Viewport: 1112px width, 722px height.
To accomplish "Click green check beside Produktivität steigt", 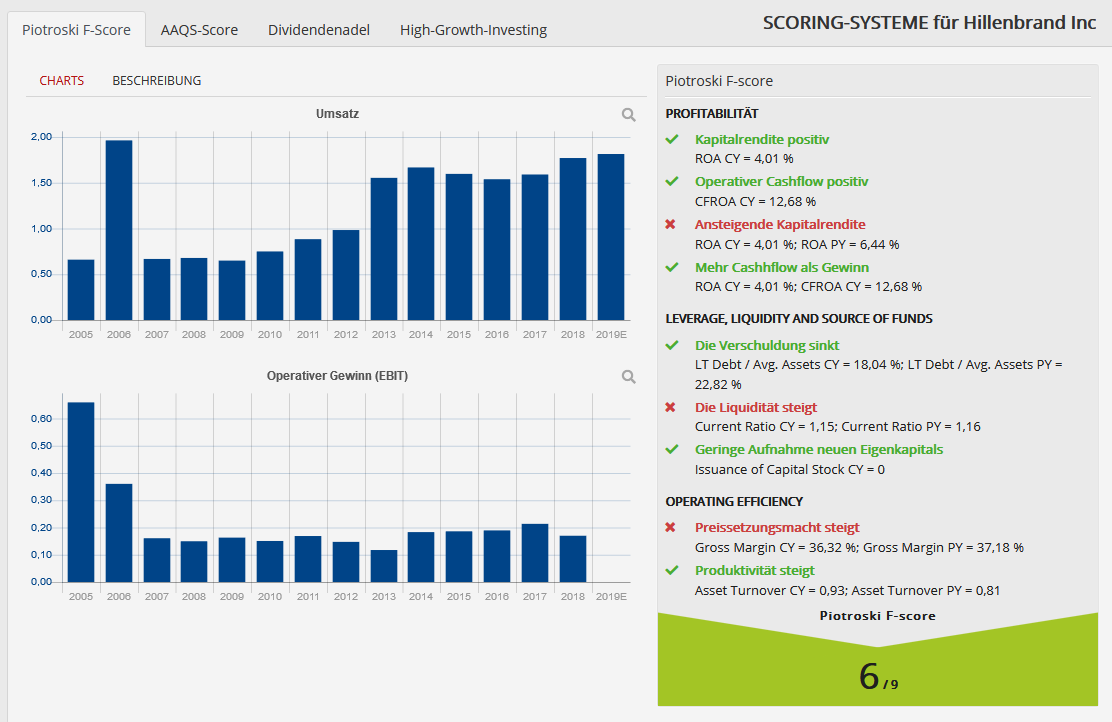I will pyautogui.click(x=672, y=570).
